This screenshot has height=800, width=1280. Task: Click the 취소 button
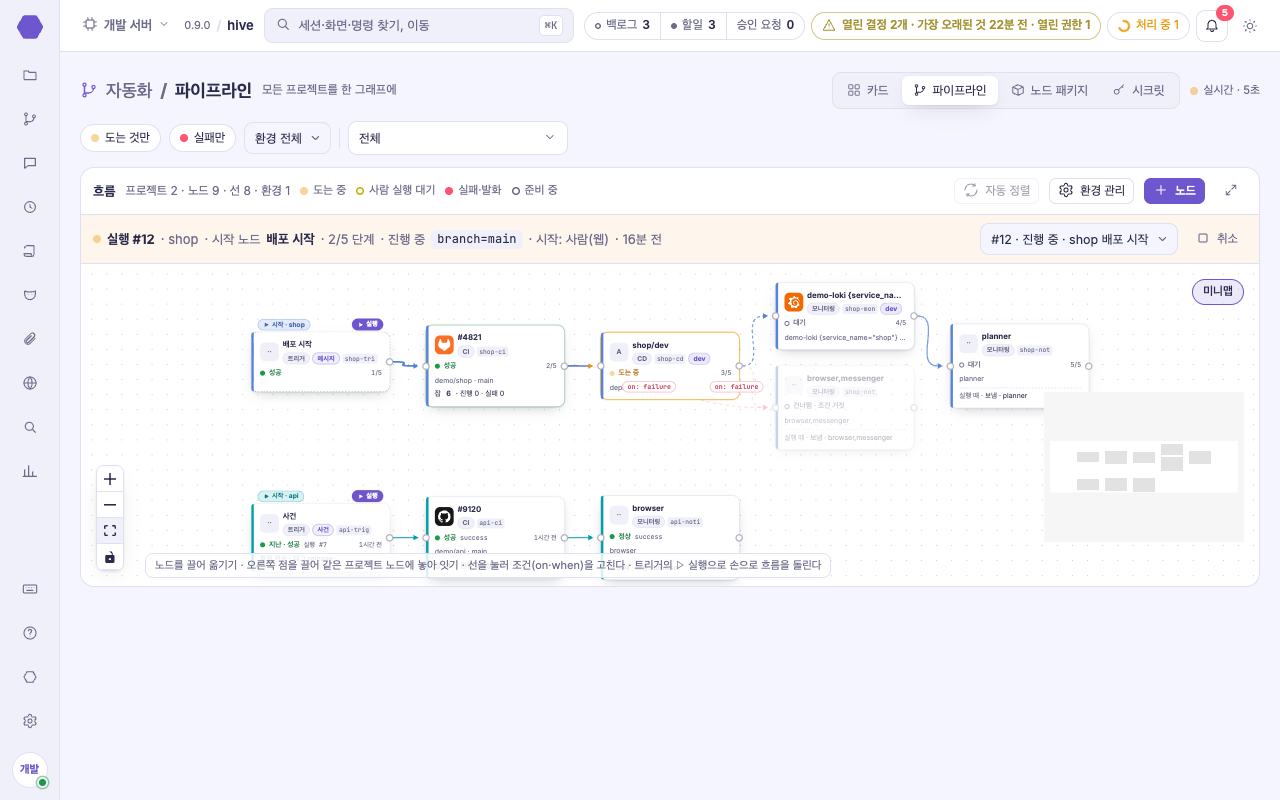click(1218, 238)
